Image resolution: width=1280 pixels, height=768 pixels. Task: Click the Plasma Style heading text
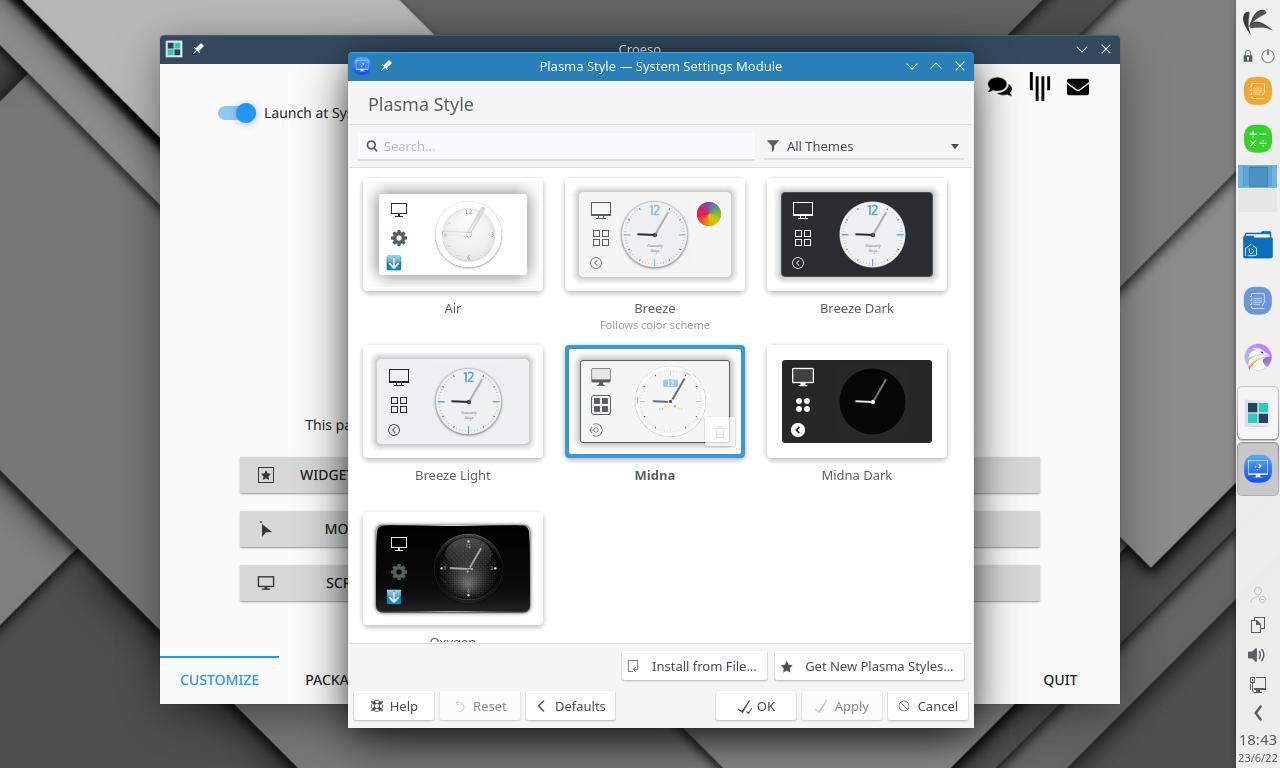421,104
